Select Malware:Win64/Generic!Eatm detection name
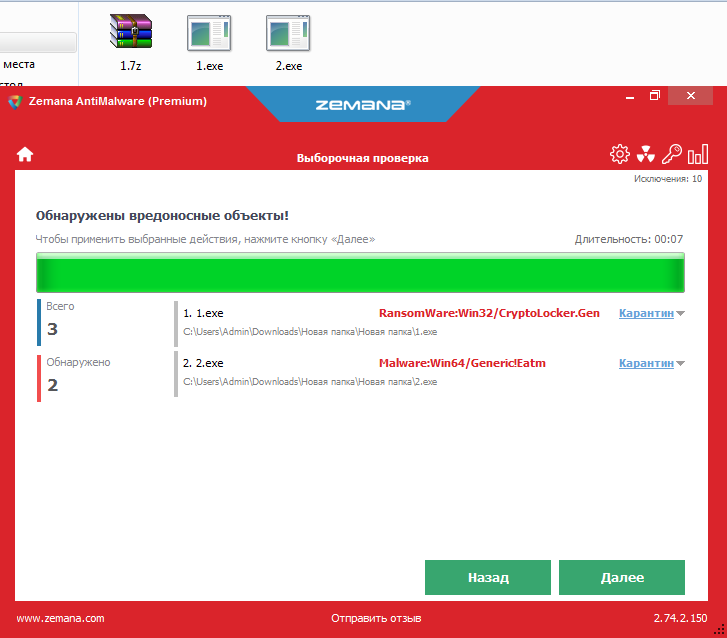 [462, 364]
